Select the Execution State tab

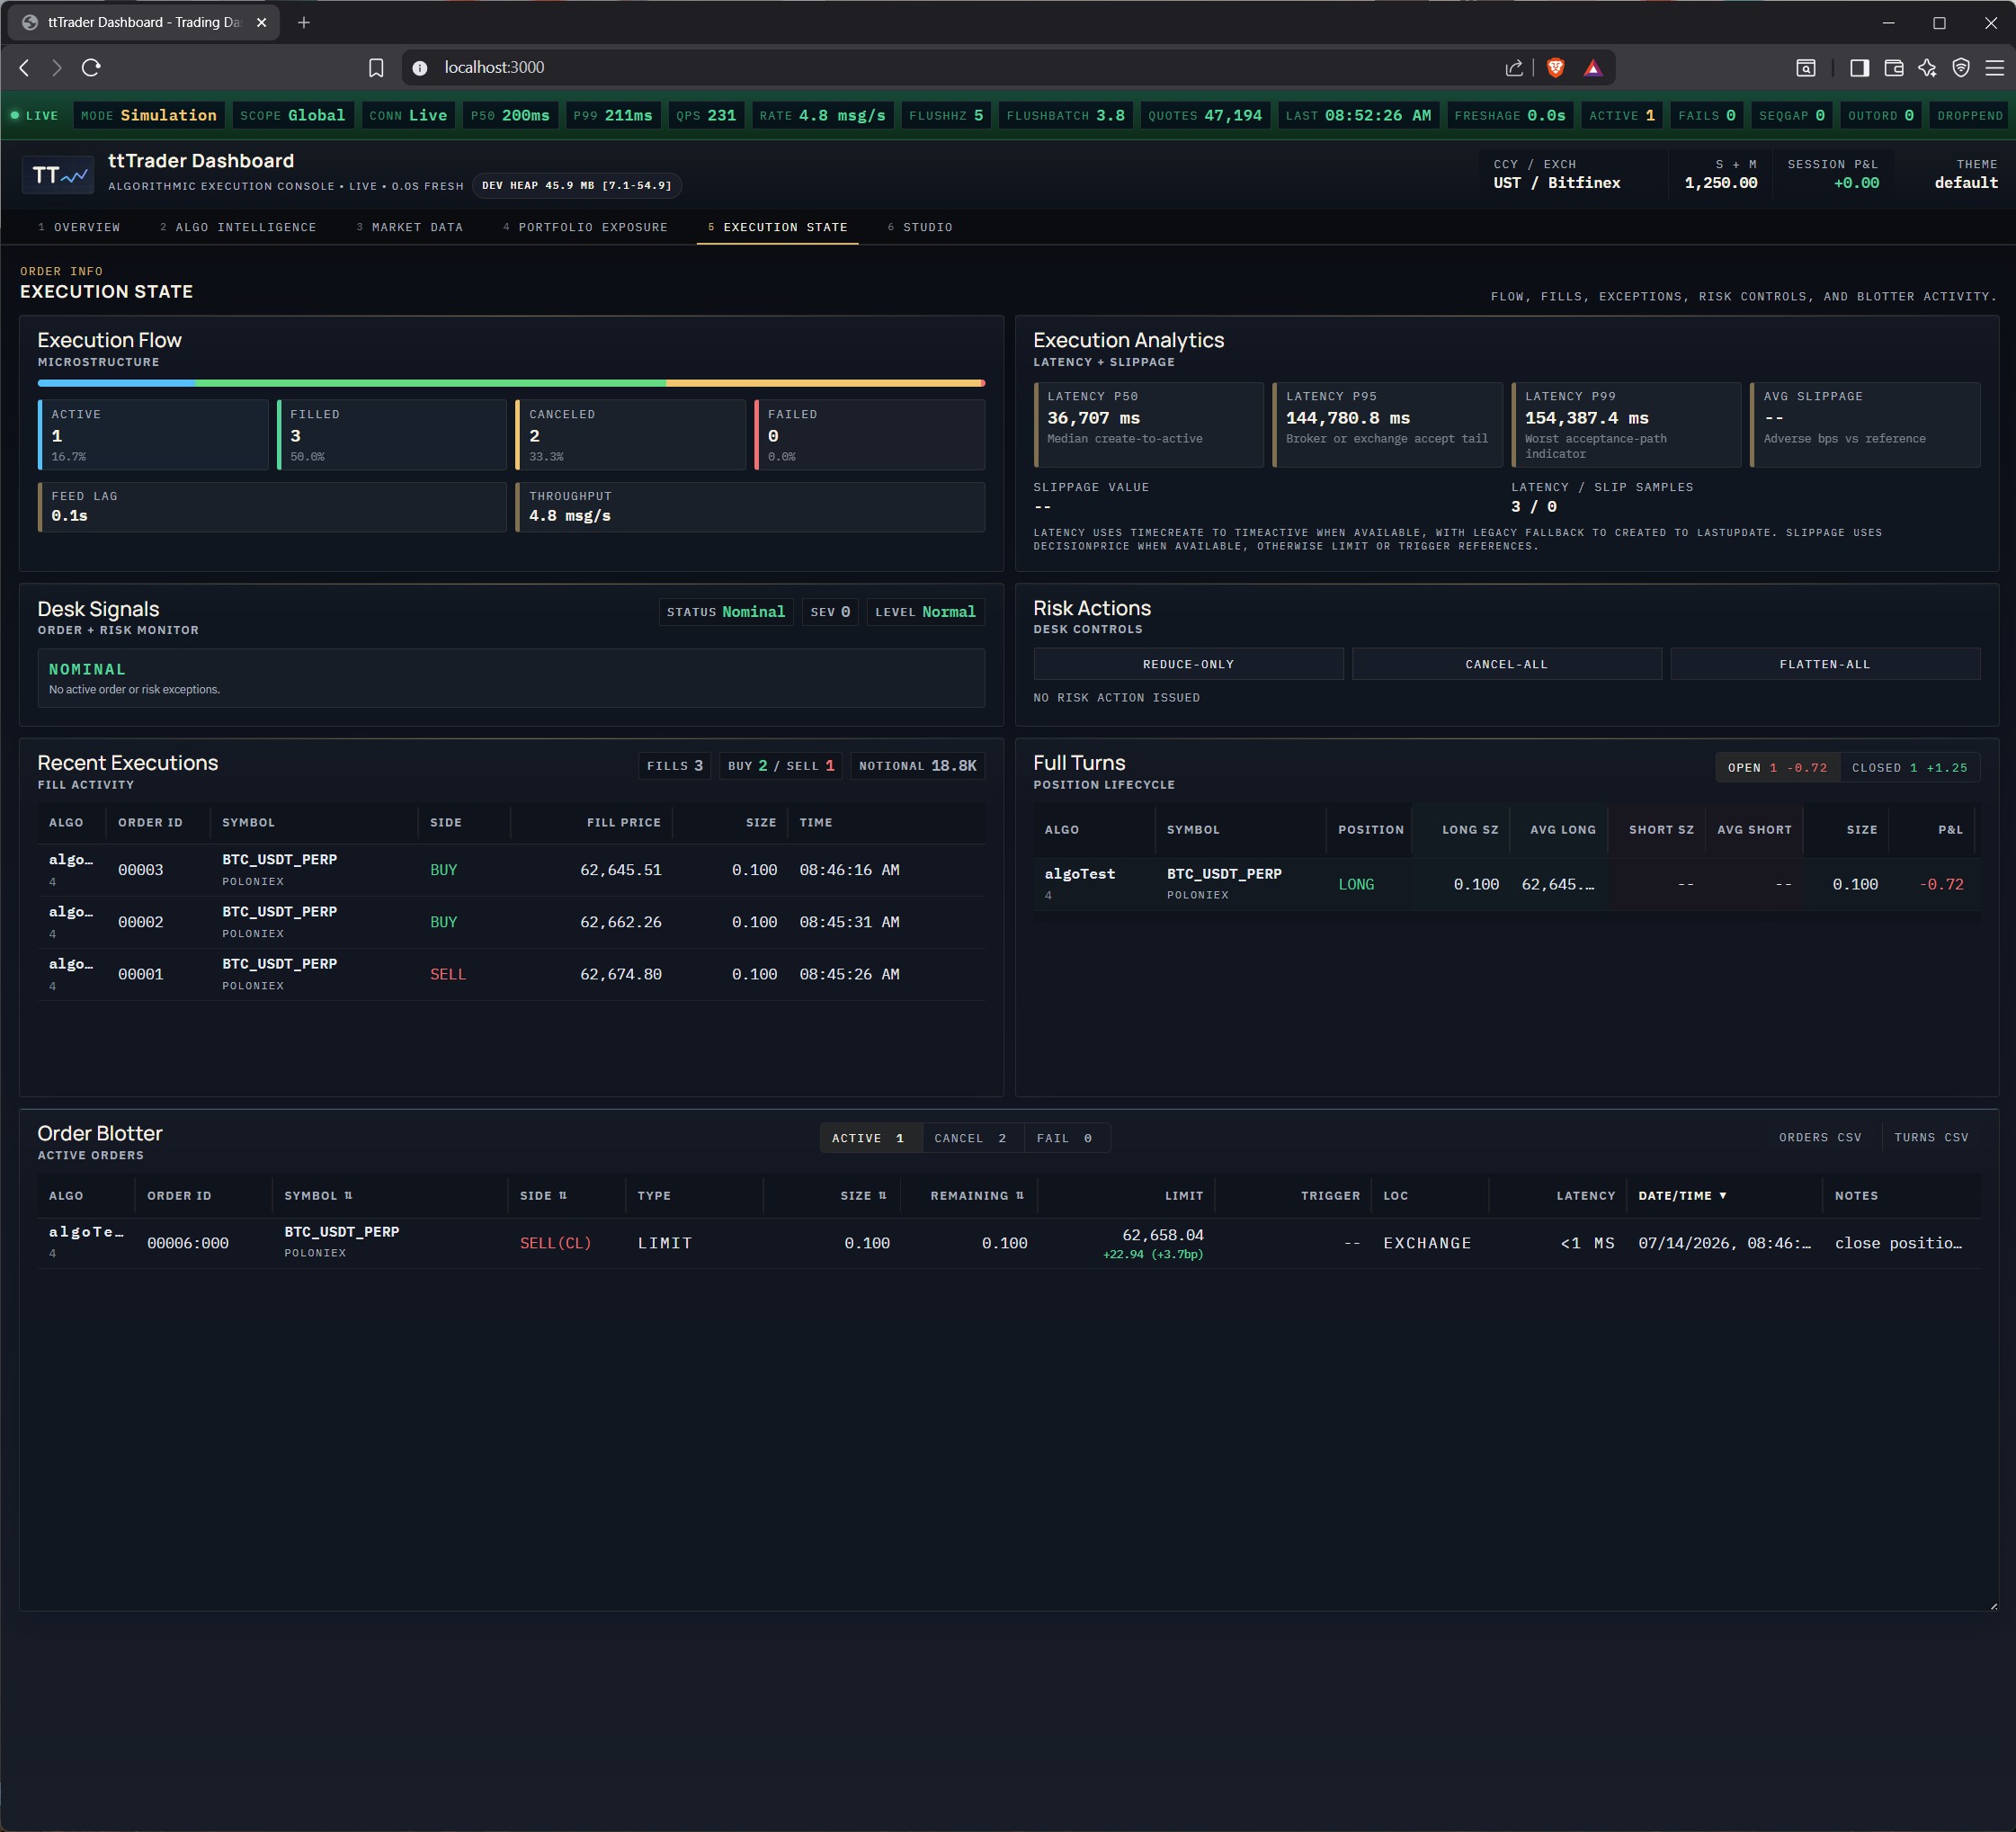coord(777,227)
